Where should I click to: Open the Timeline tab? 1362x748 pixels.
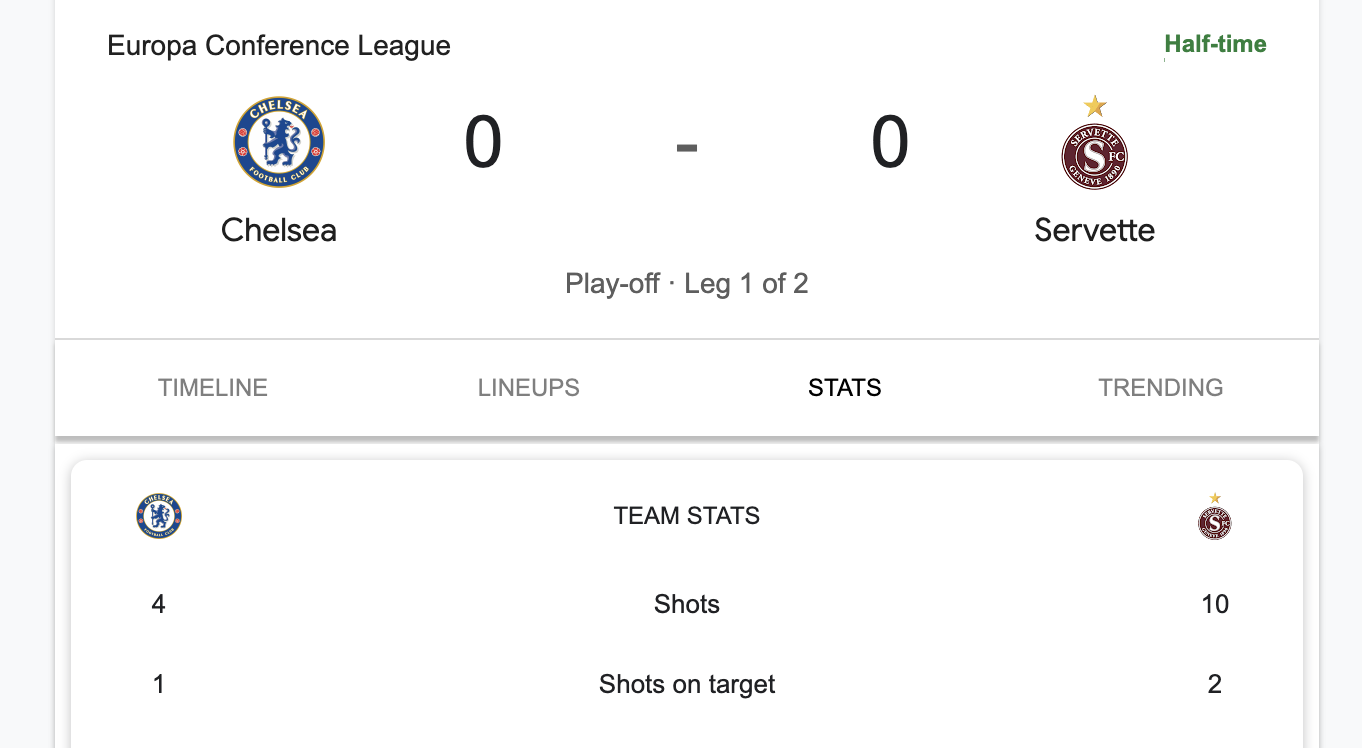(213, 388)
